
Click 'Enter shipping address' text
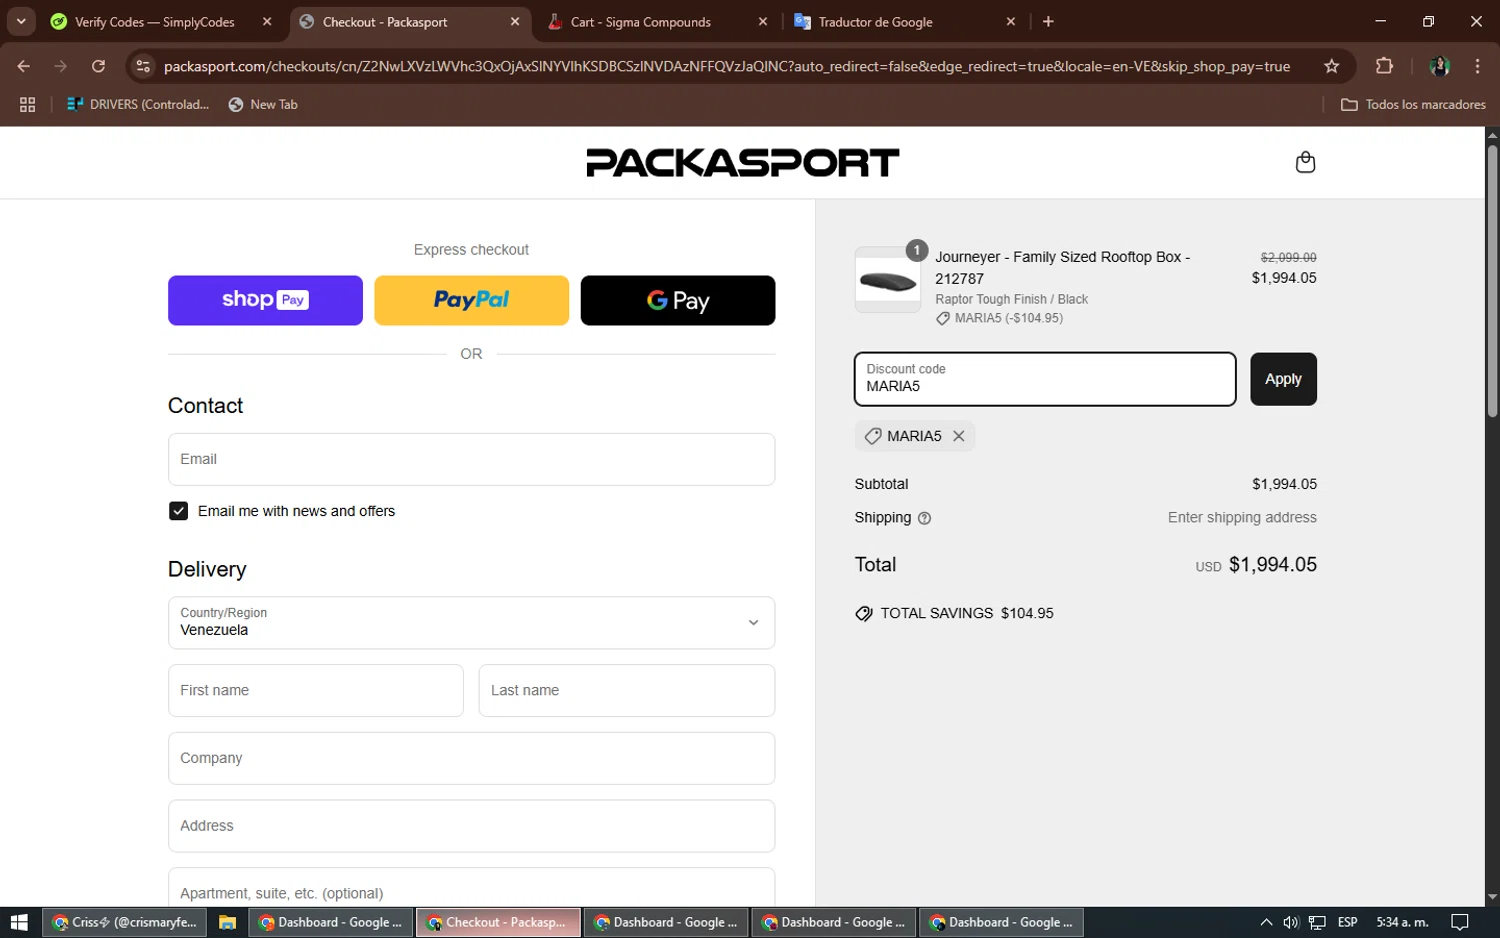(x=1242, y=518)
